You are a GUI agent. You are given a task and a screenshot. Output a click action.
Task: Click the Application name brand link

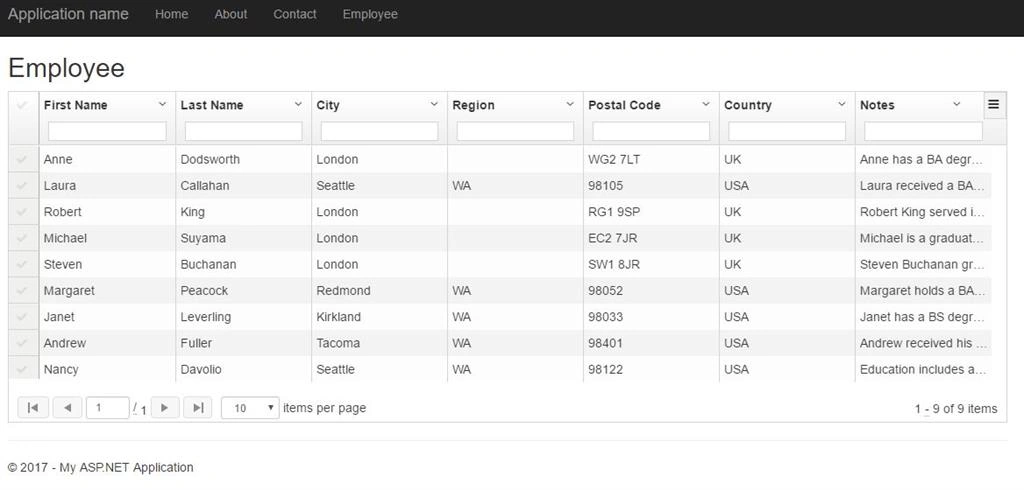click(x=68, y=14)
